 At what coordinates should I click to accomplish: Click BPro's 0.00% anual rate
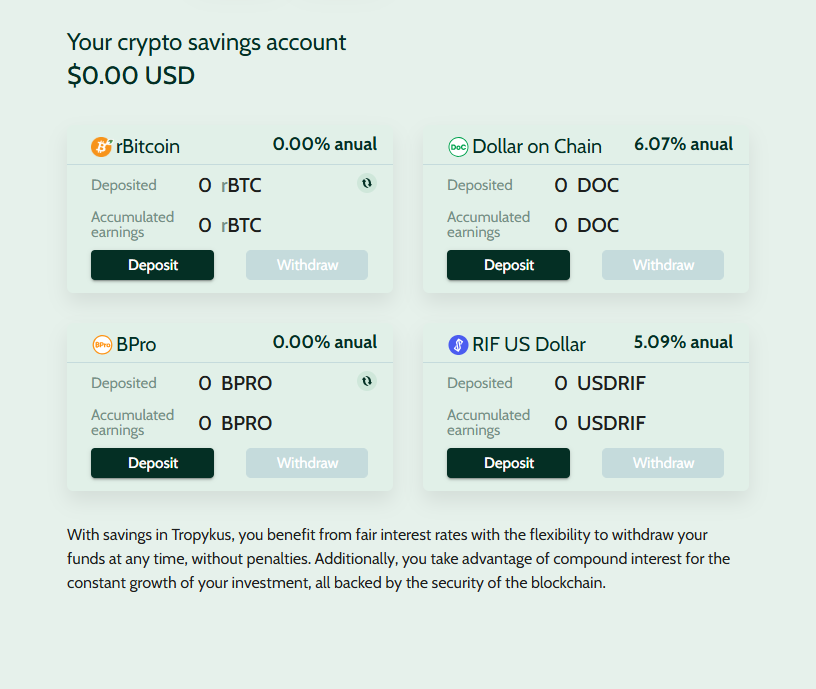tap(325, 342)
